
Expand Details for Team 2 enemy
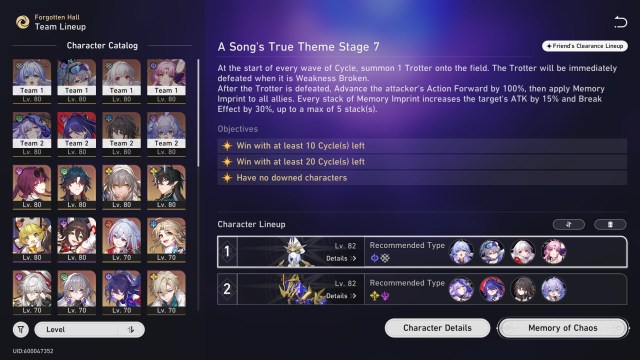(x=341, y=296)
